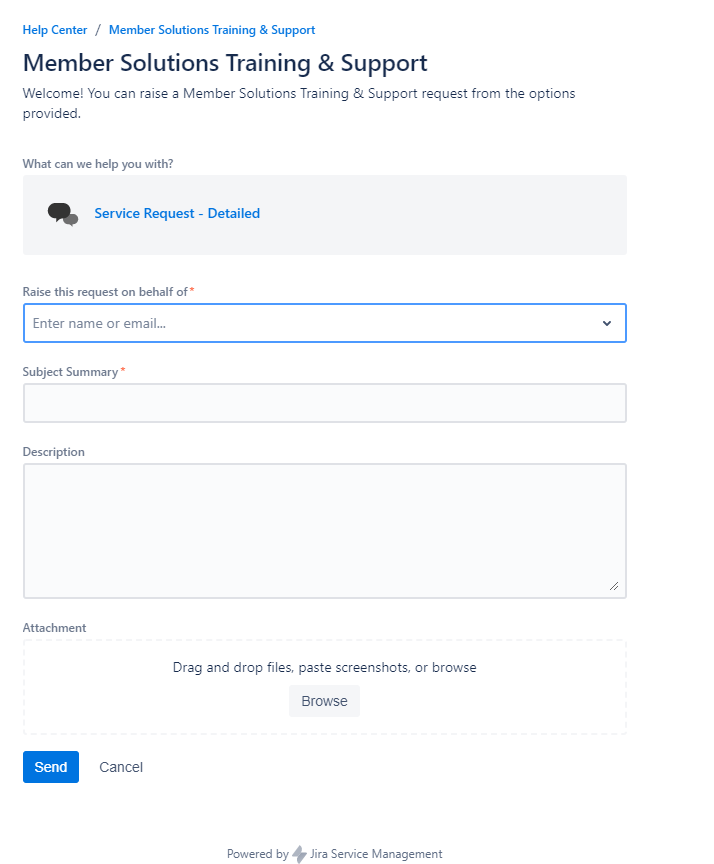
Task: Click the Member Solutions Training & Support heading
Action: click(225, 63)
